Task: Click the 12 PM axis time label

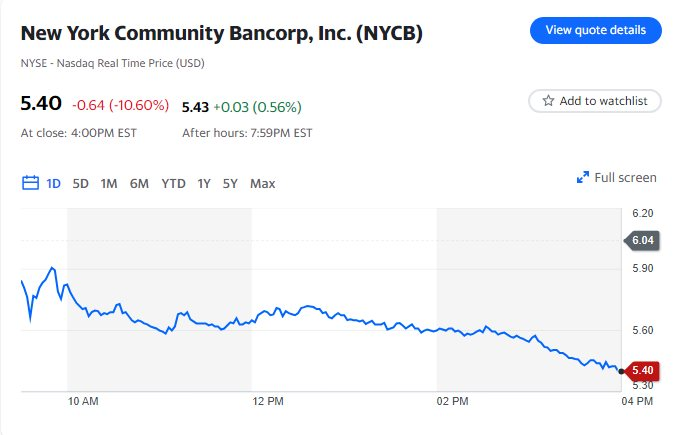Action: tap(269, 402)
